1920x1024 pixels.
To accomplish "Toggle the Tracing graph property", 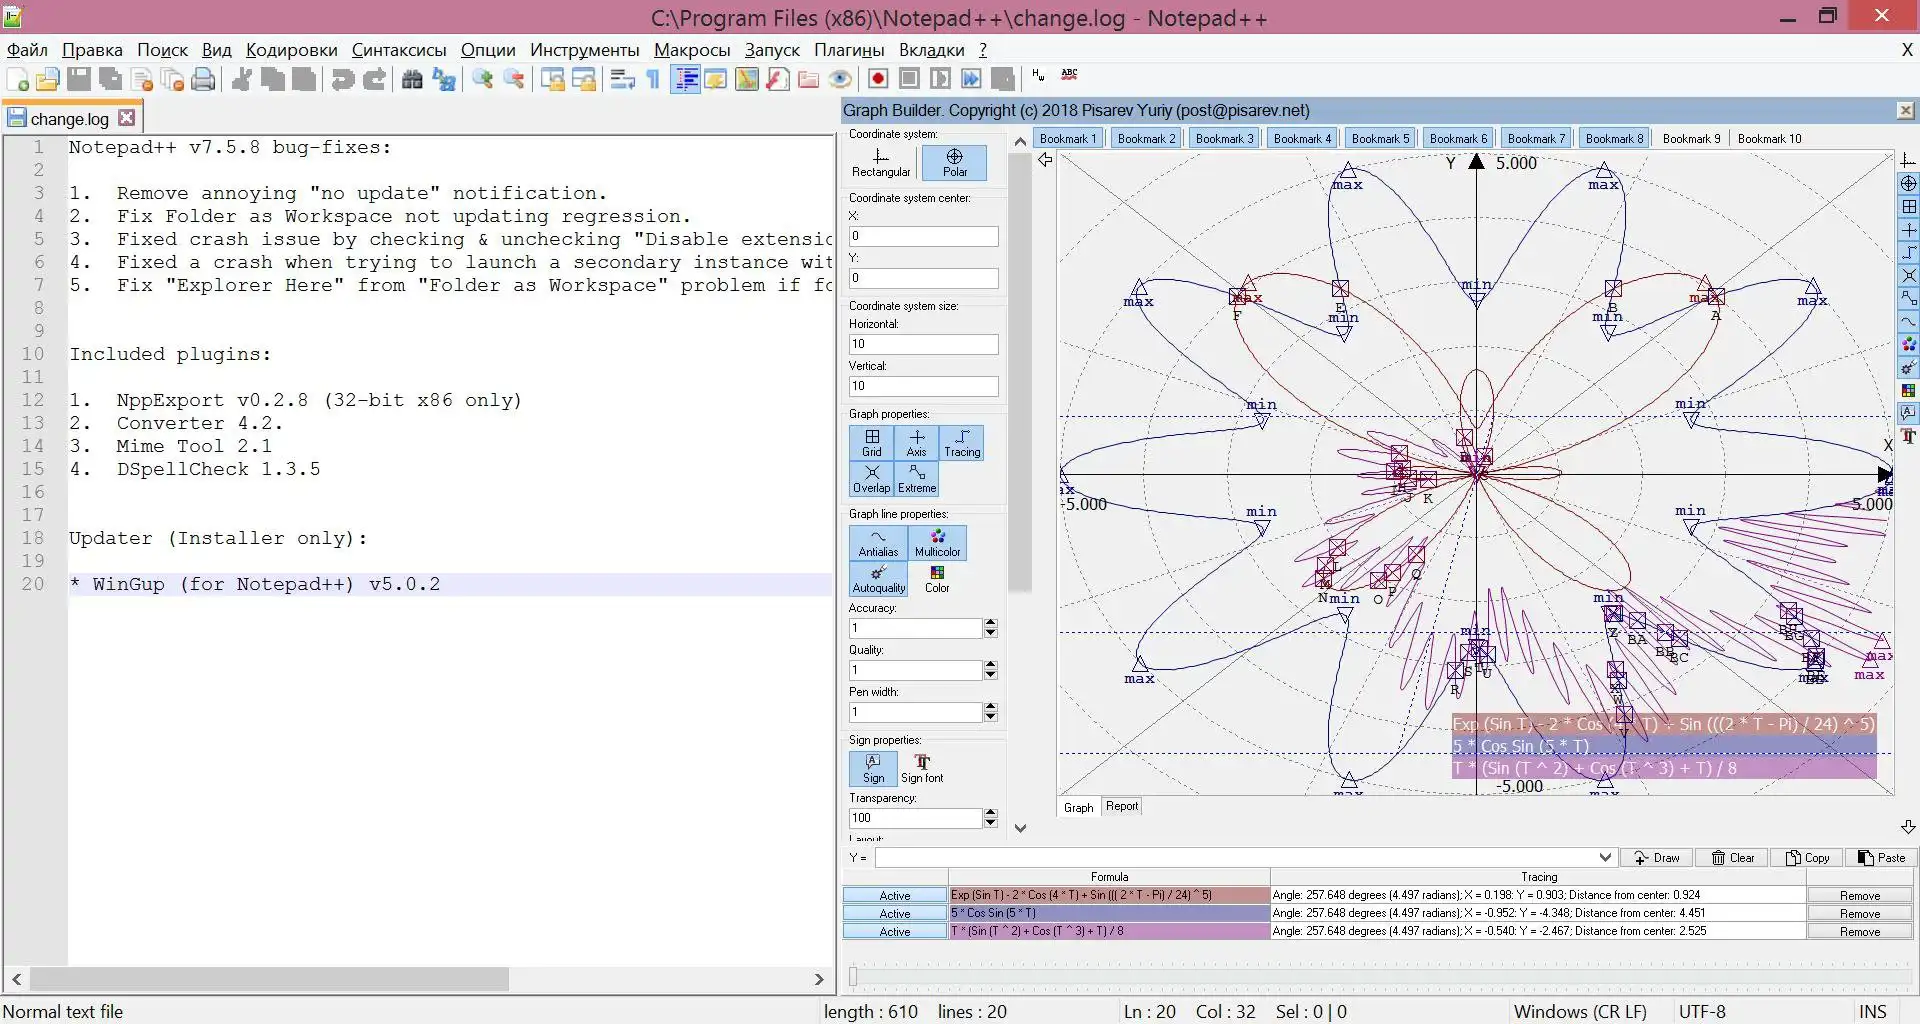I will point(962,443).
